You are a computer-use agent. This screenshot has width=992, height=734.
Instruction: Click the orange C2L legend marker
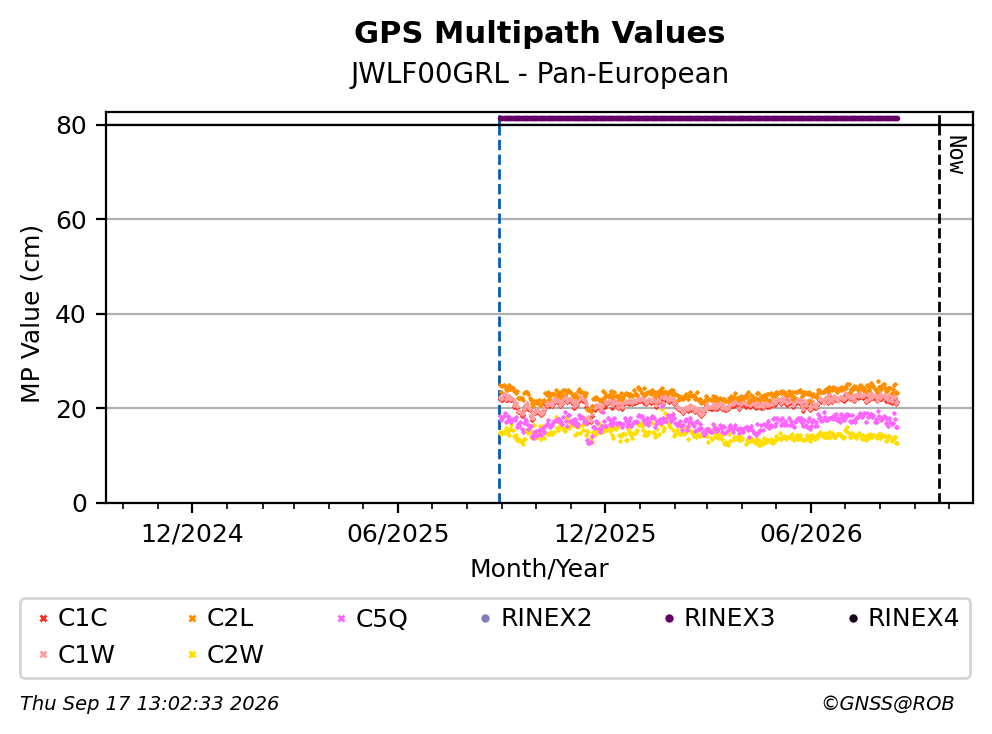coord(192,618)
